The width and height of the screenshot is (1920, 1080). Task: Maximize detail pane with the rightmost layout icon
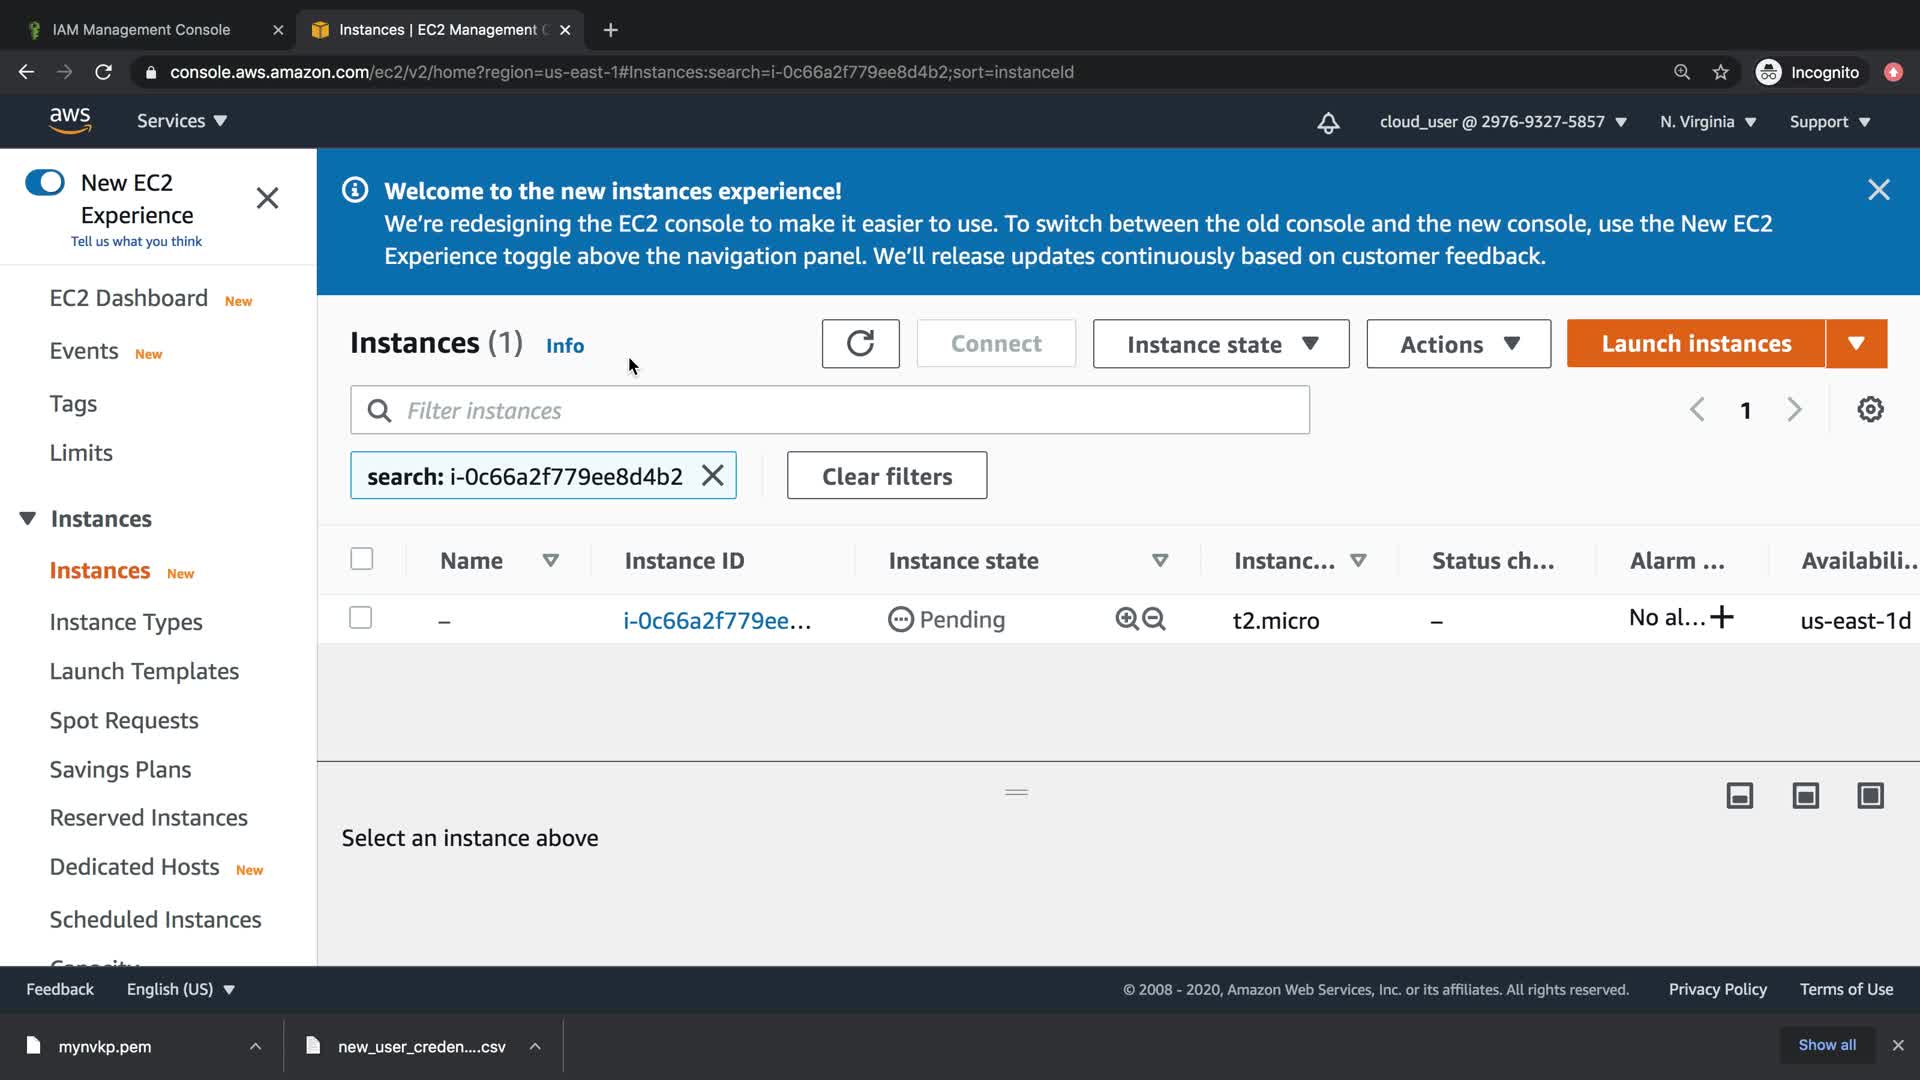1870,796
